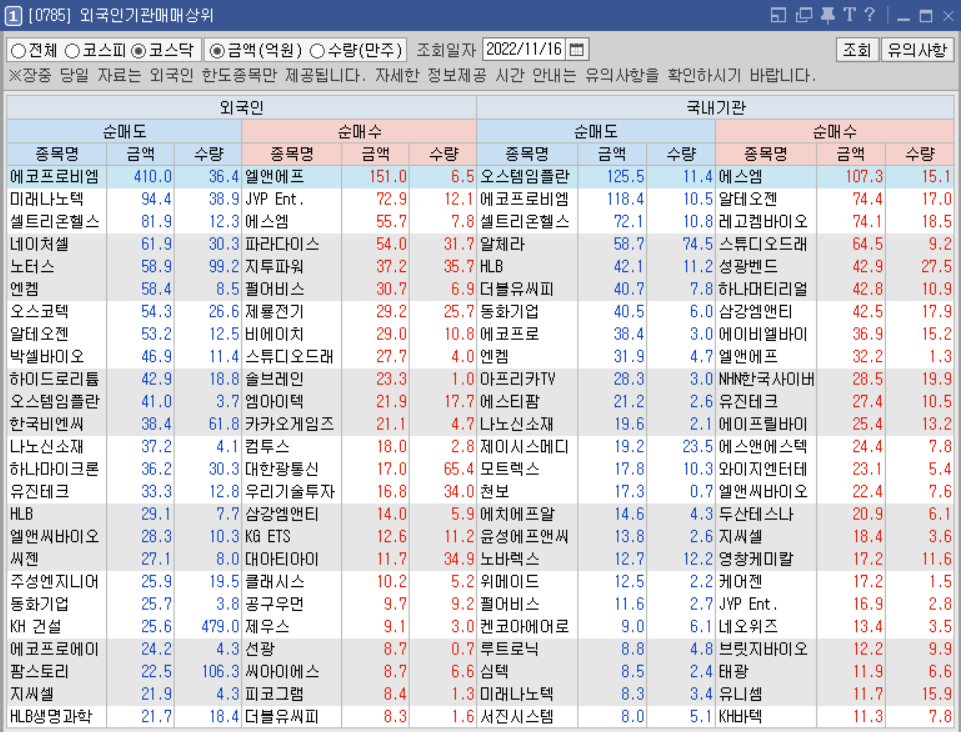
Task: Select KH 건설 in the table
Action: [36, 626]
